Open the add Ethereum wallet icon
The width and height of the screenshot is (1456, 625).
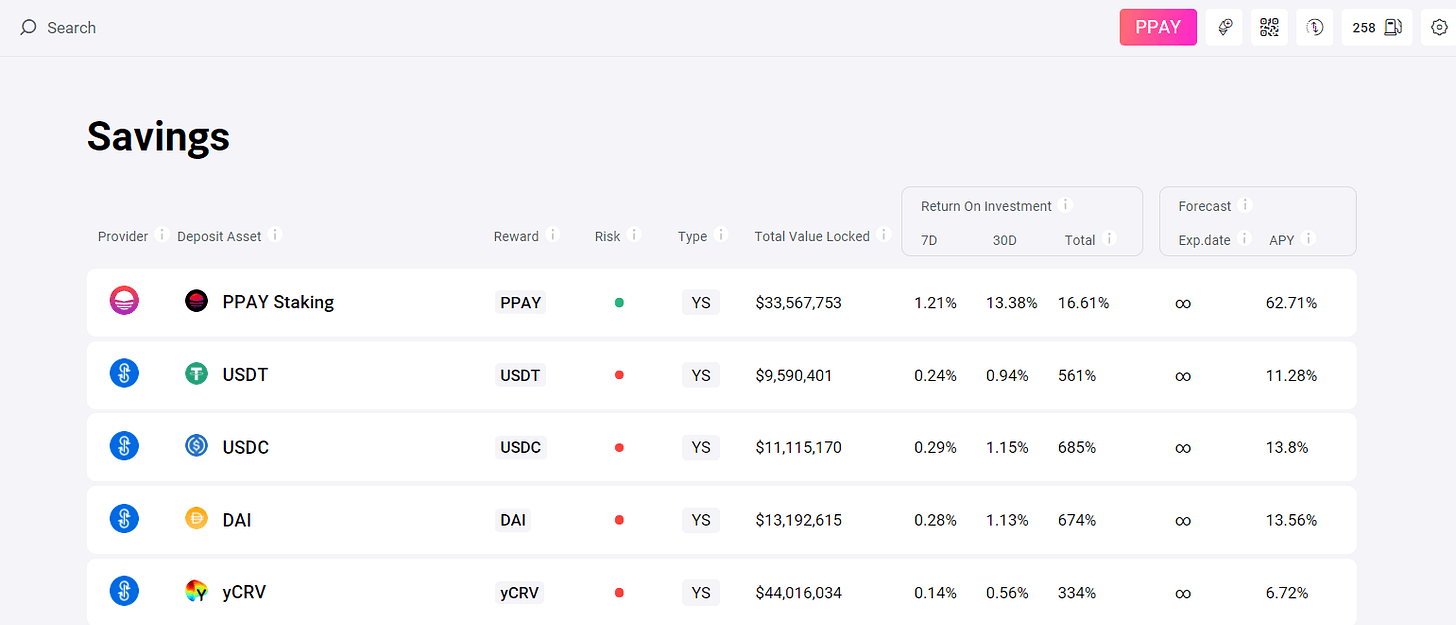1224,27
